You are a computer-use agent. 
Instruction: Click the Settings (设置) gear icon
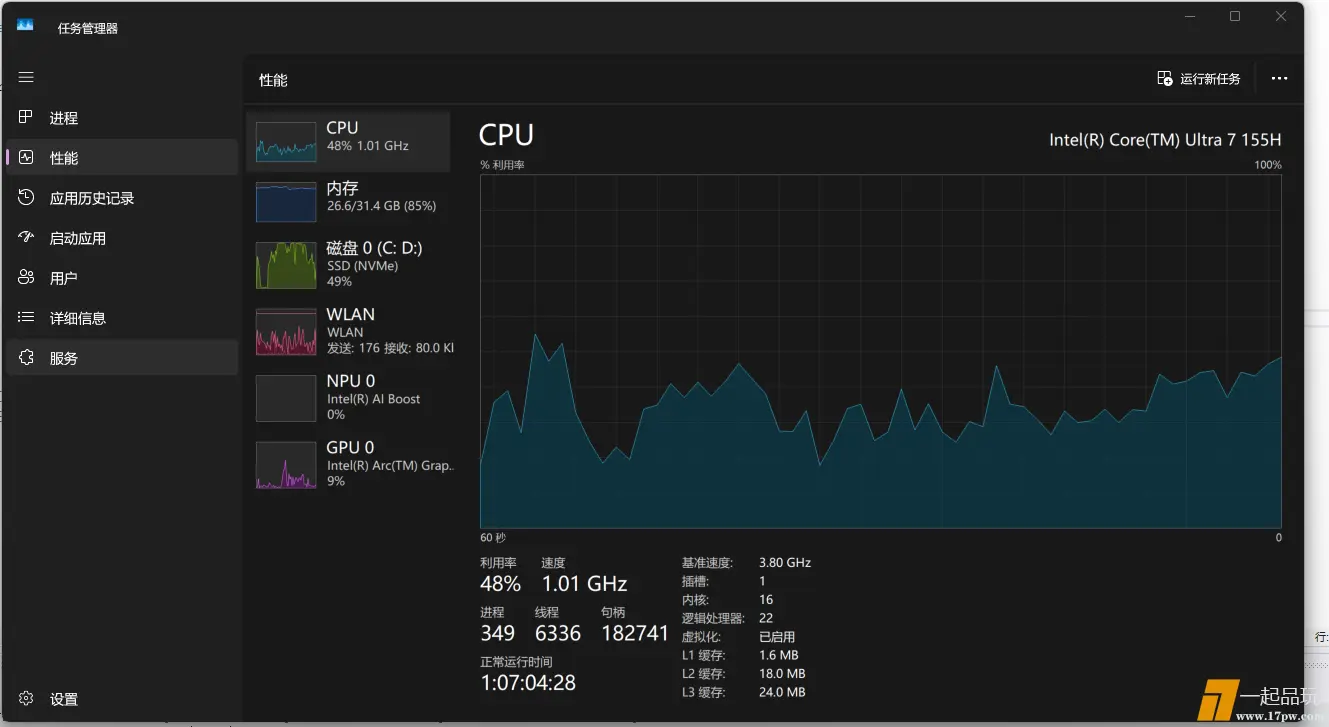pos(26,698)
